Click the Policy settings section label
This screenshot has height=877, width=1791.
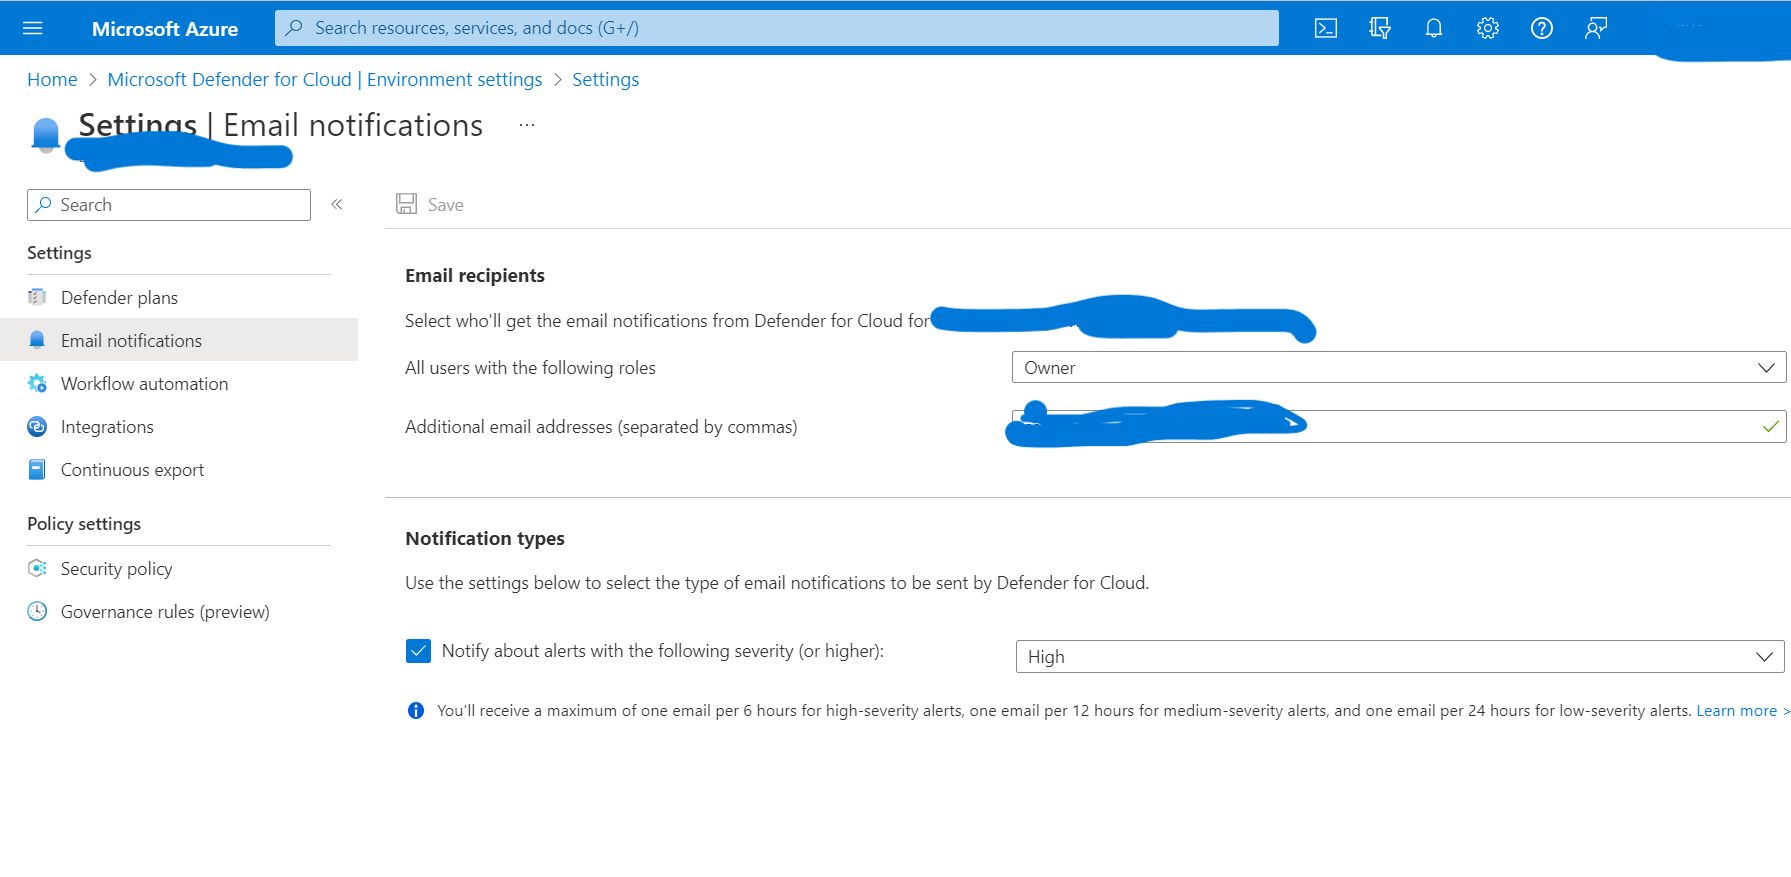[84, 523]
